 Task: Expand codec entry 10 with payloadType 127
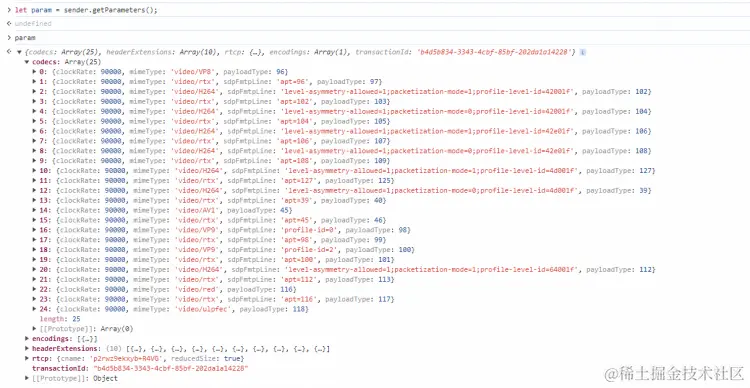34,171
